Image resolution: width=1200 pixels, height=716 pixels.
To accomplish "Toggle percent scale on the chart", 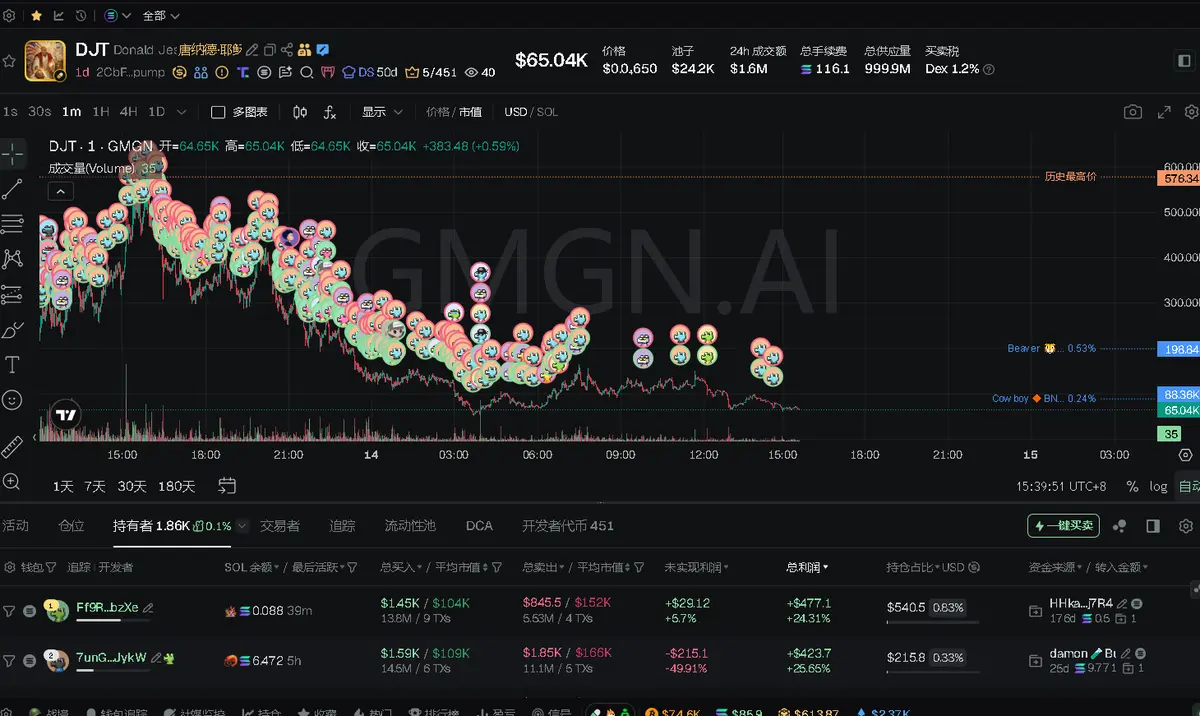I will (1132, 486).
